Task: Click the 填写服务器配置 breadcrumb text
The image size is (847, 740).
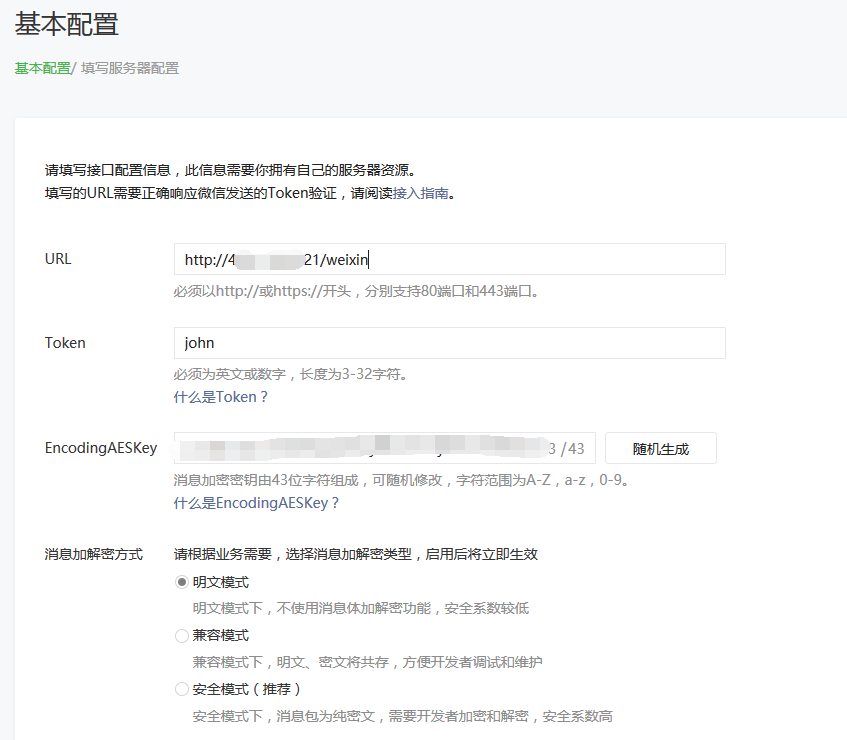Action: (130, 69)
